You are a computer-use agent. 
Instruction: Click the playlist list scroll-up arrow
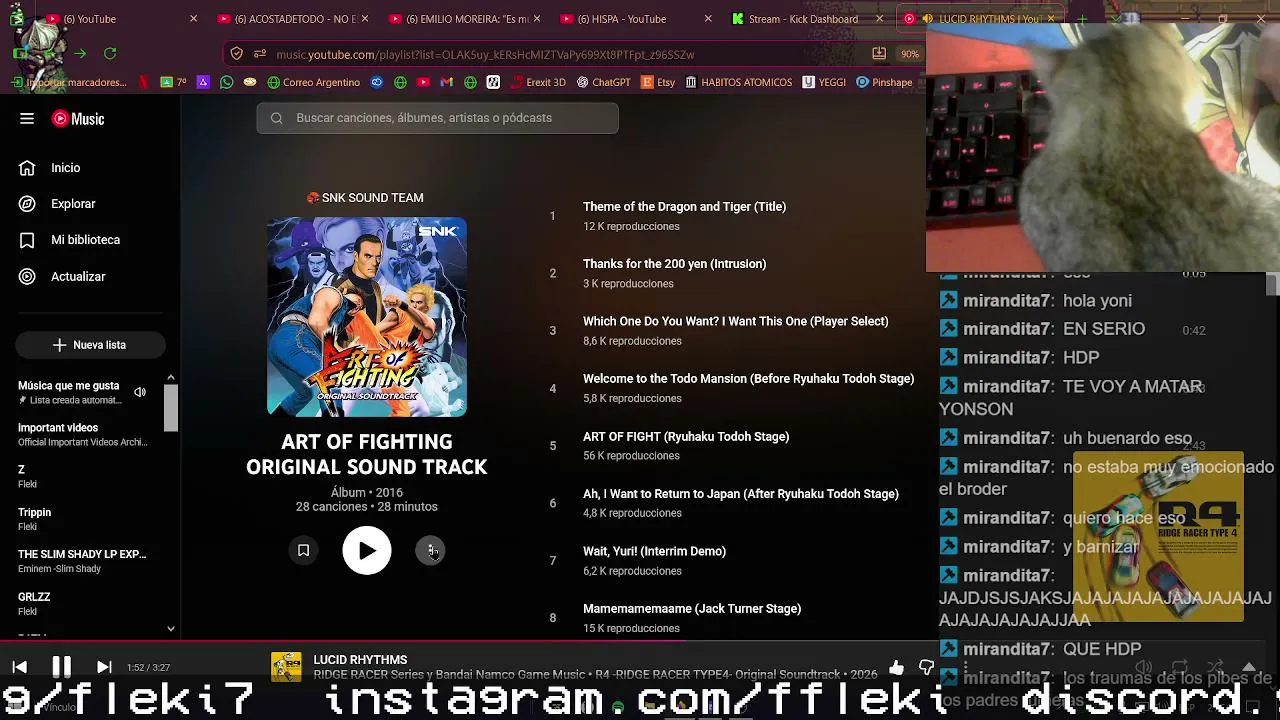pyautogui.click(x=171, y=378)
